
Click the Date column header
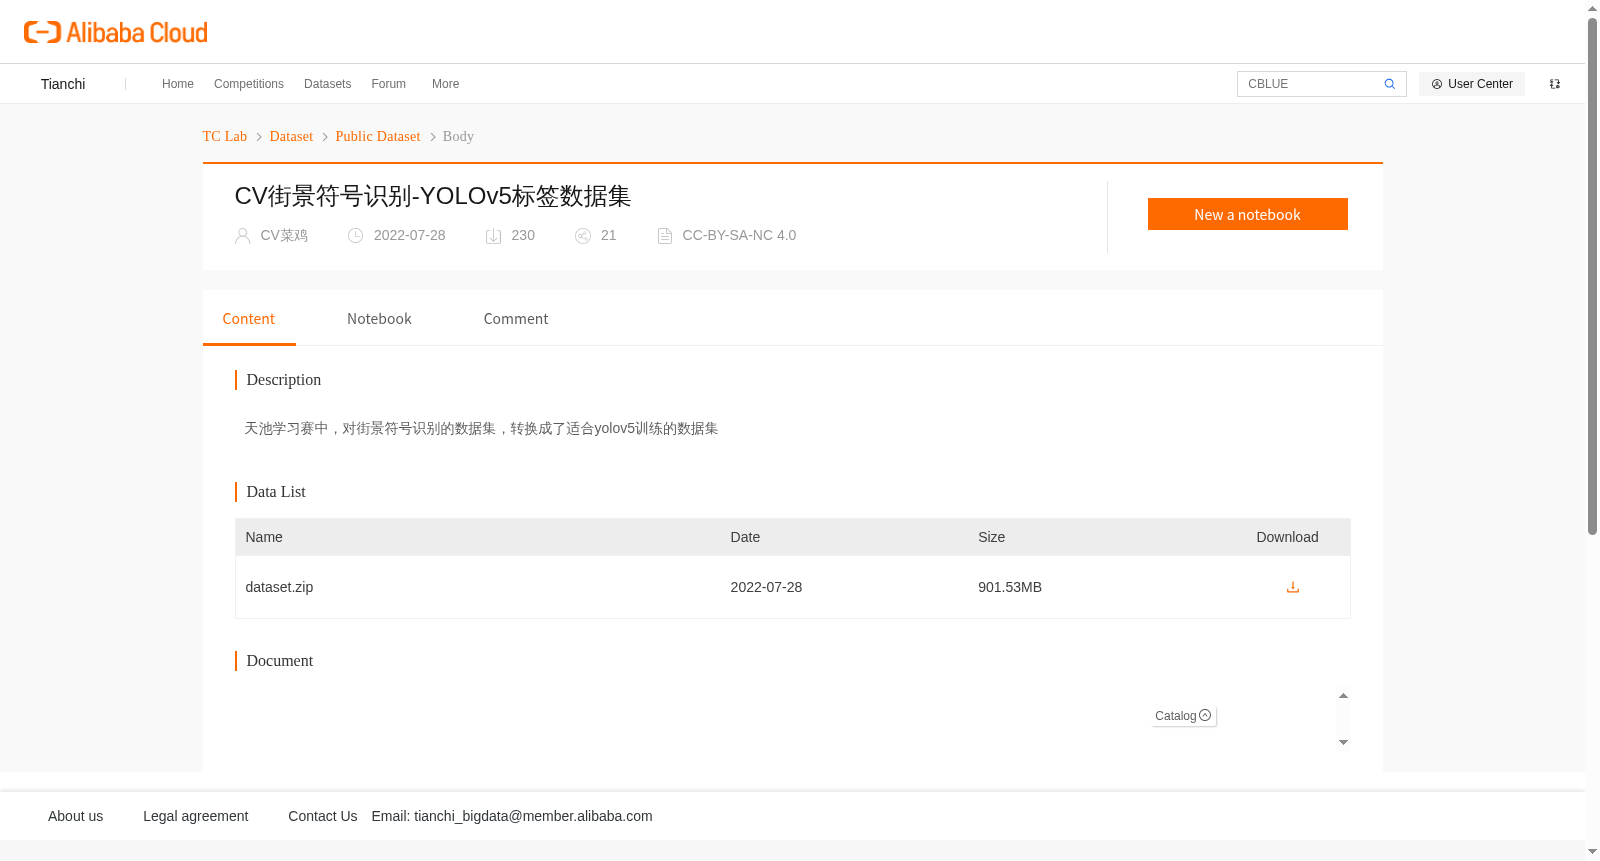[745, 537]
